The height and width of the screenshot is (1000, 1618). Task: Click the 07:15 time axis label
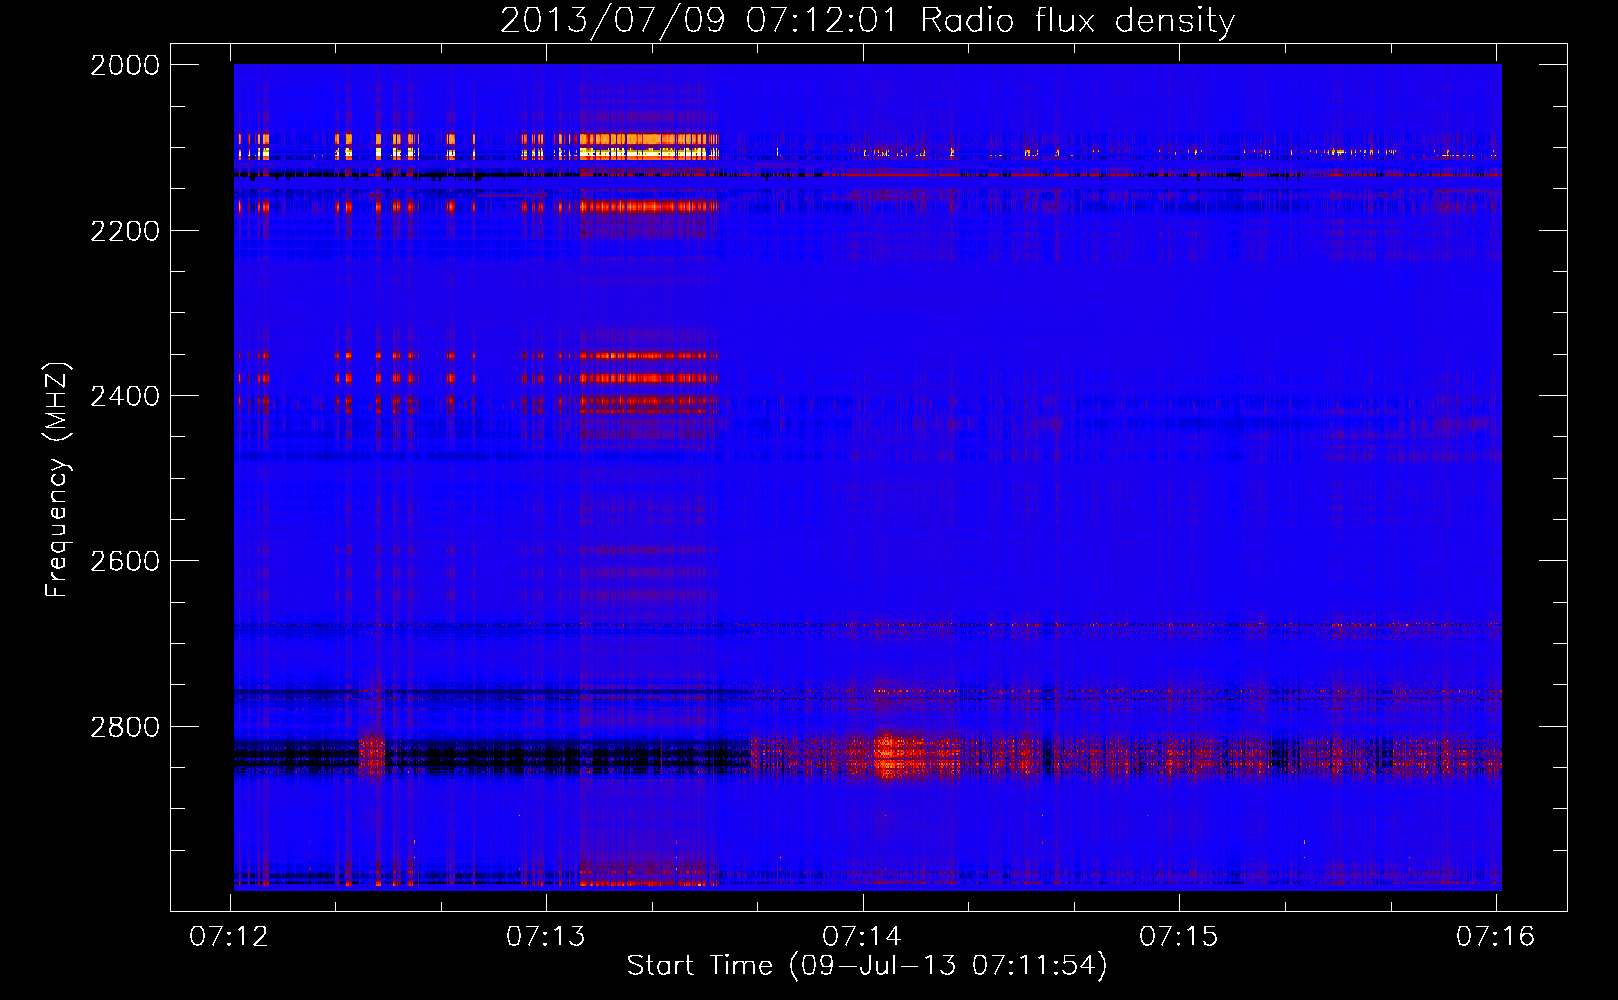(1179, 936)
